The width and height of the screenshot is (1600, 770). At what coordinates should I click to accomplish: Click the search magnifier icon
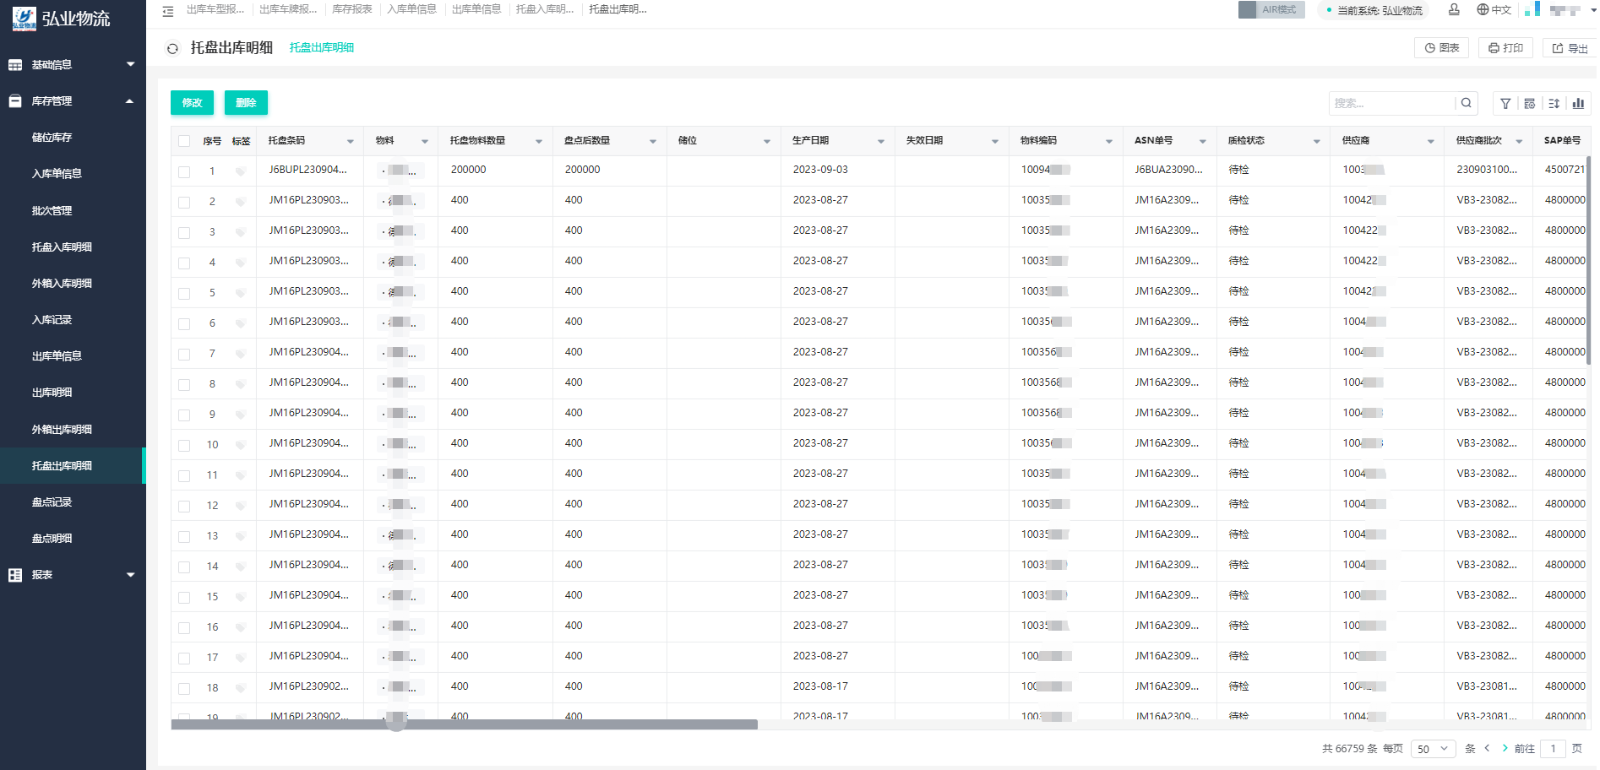(x=1466, y=103)
